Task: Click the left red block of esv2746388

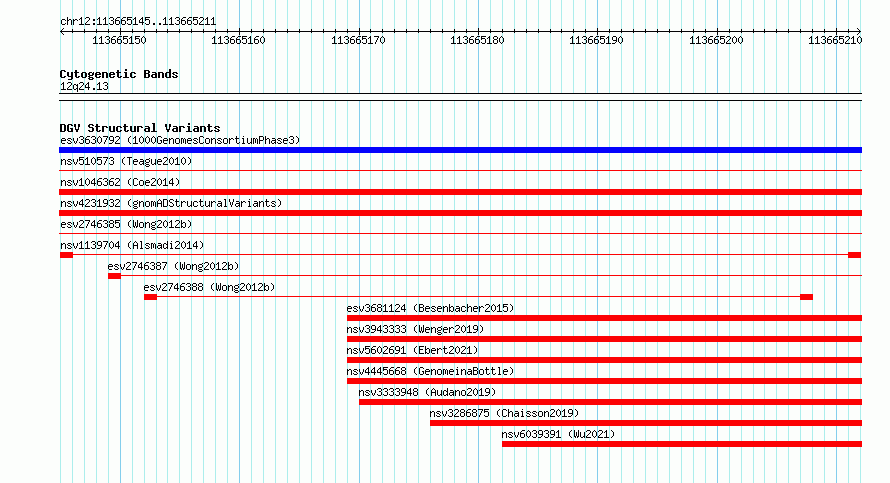Action: point(150,297)
